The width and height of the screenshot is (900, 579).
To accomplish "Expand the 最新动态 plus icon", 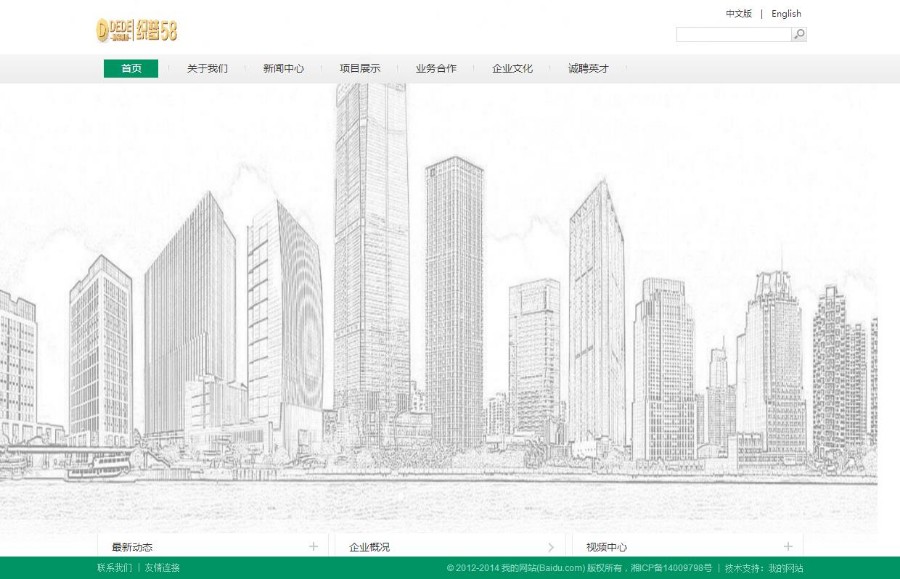I will click(313, 546).
